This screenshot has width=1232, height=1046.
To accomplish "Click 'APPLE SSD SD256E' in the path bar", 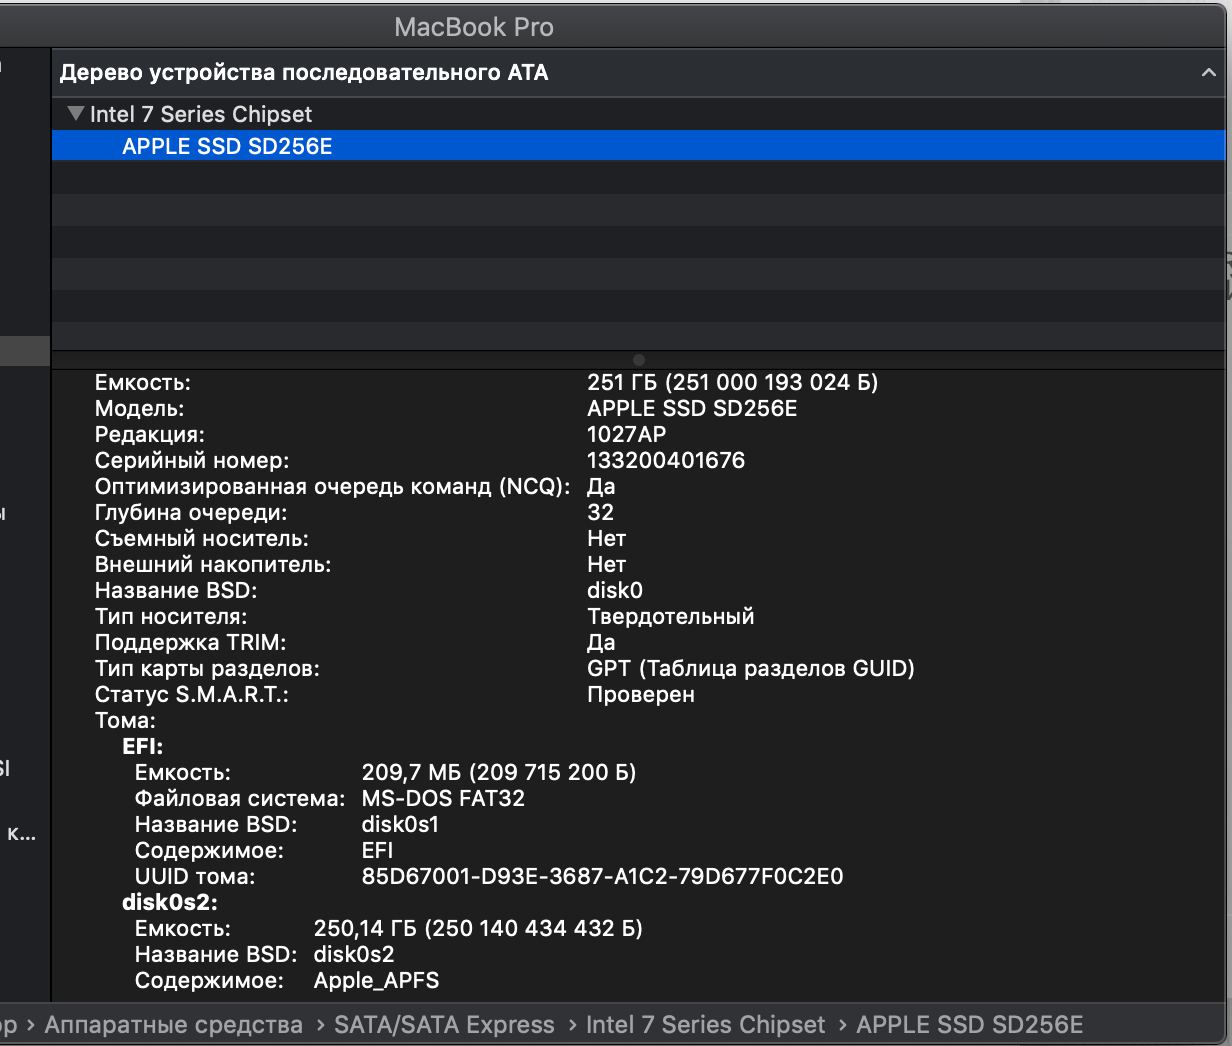I will (970, 1025).
